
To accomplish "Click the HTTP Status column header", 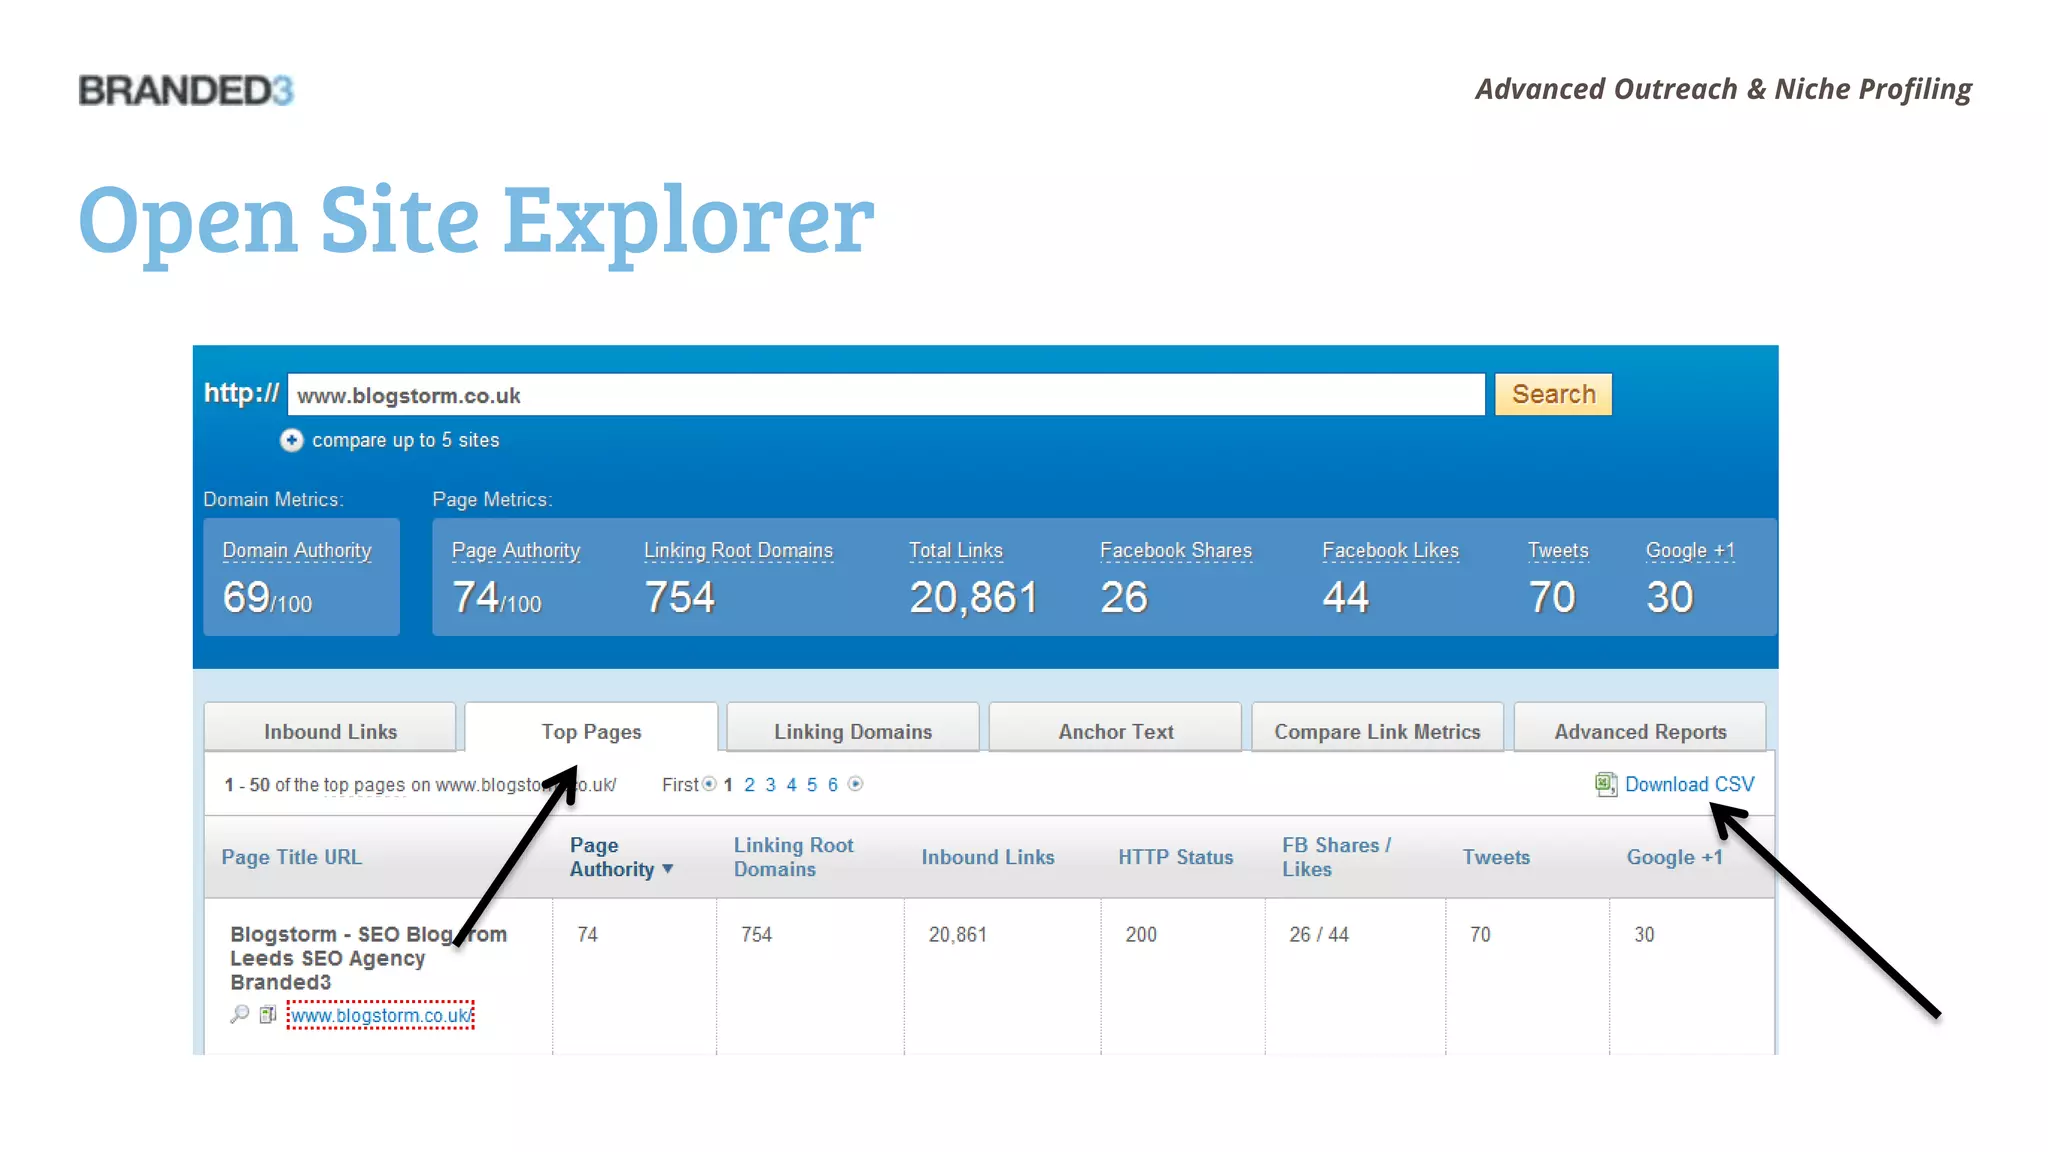I will tap(1176, 857).
